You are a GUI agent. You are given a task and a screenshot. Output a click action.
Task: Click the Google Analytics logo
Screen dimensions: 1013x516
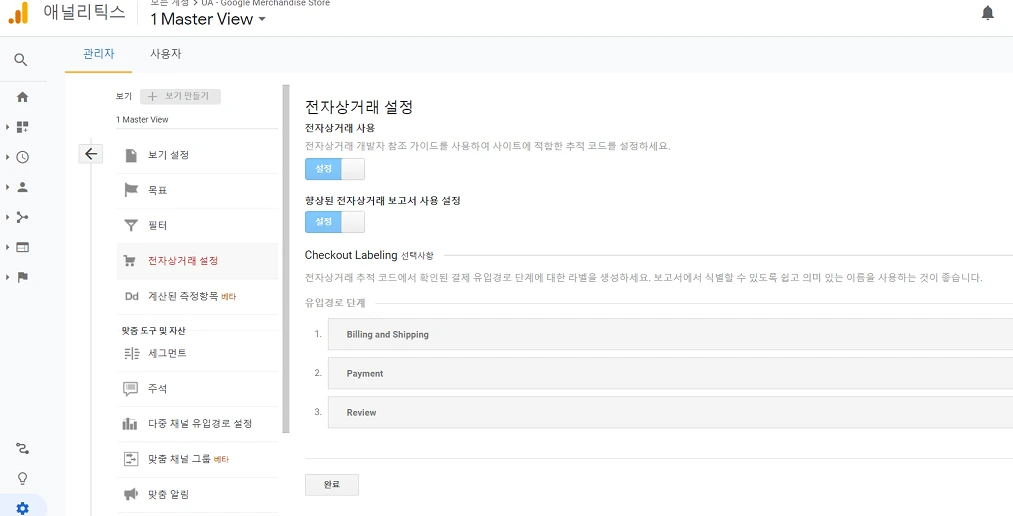click(19, 13)
